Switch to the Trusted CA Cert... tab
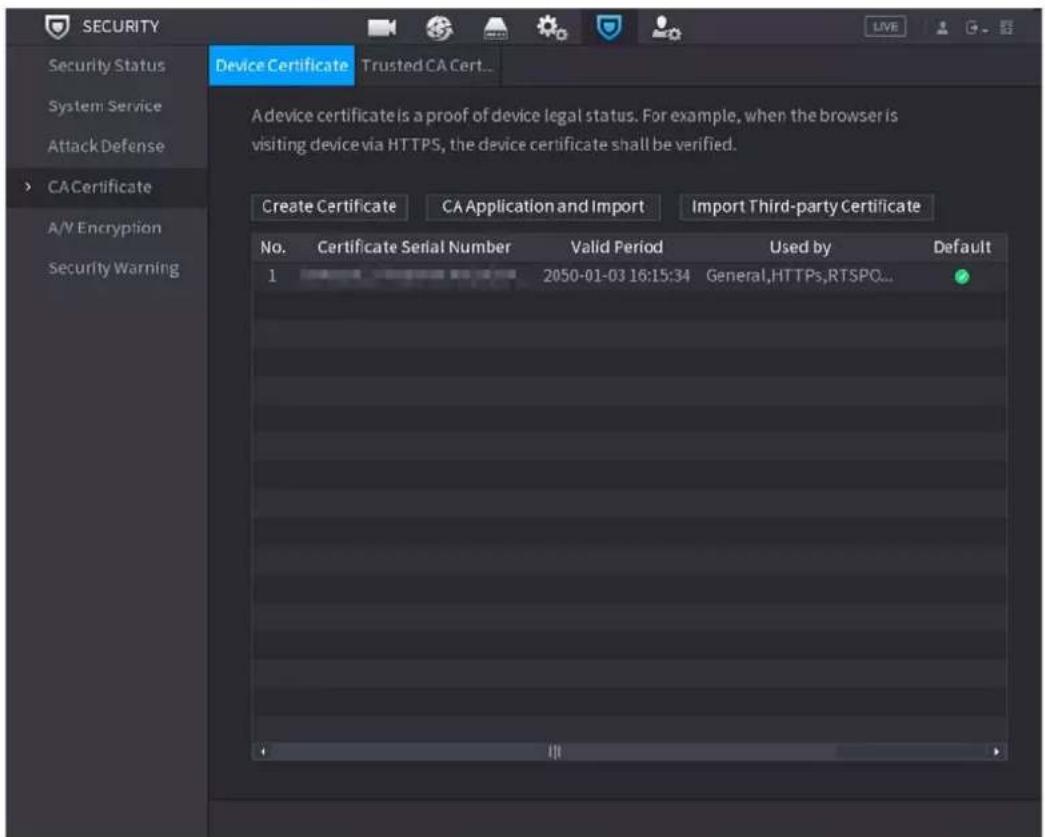The height and width of the screenshot is (837, 1045). (427, 66)
